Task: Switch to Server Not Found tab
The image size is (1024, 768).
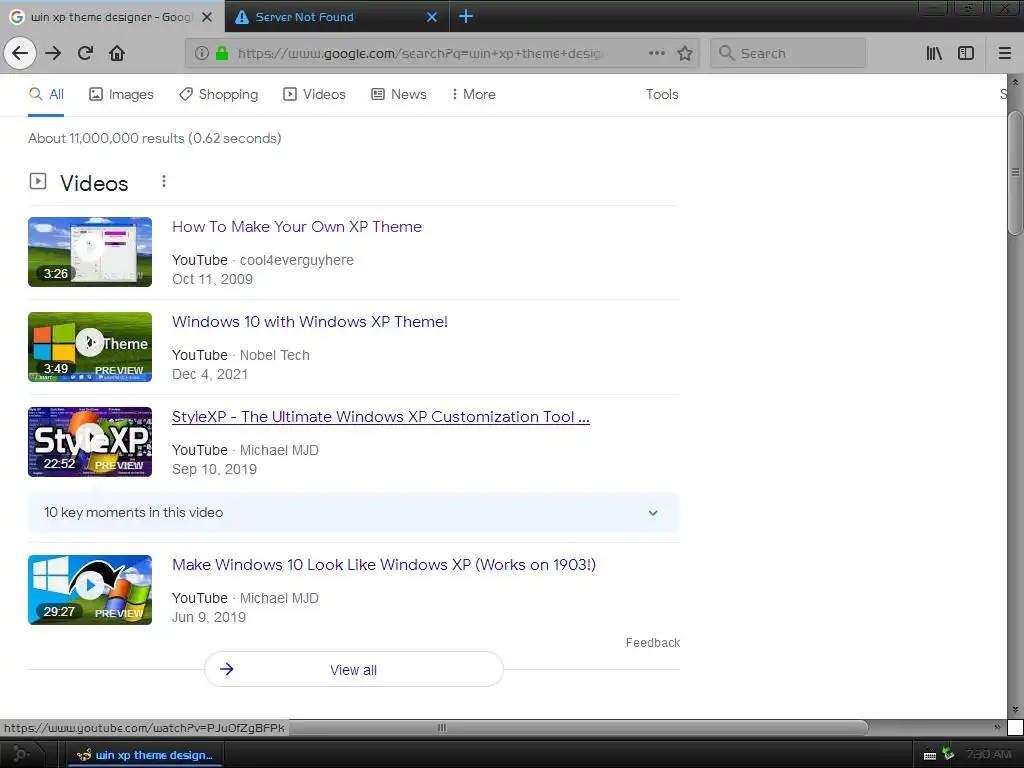Action: click(x=337, y=16)
